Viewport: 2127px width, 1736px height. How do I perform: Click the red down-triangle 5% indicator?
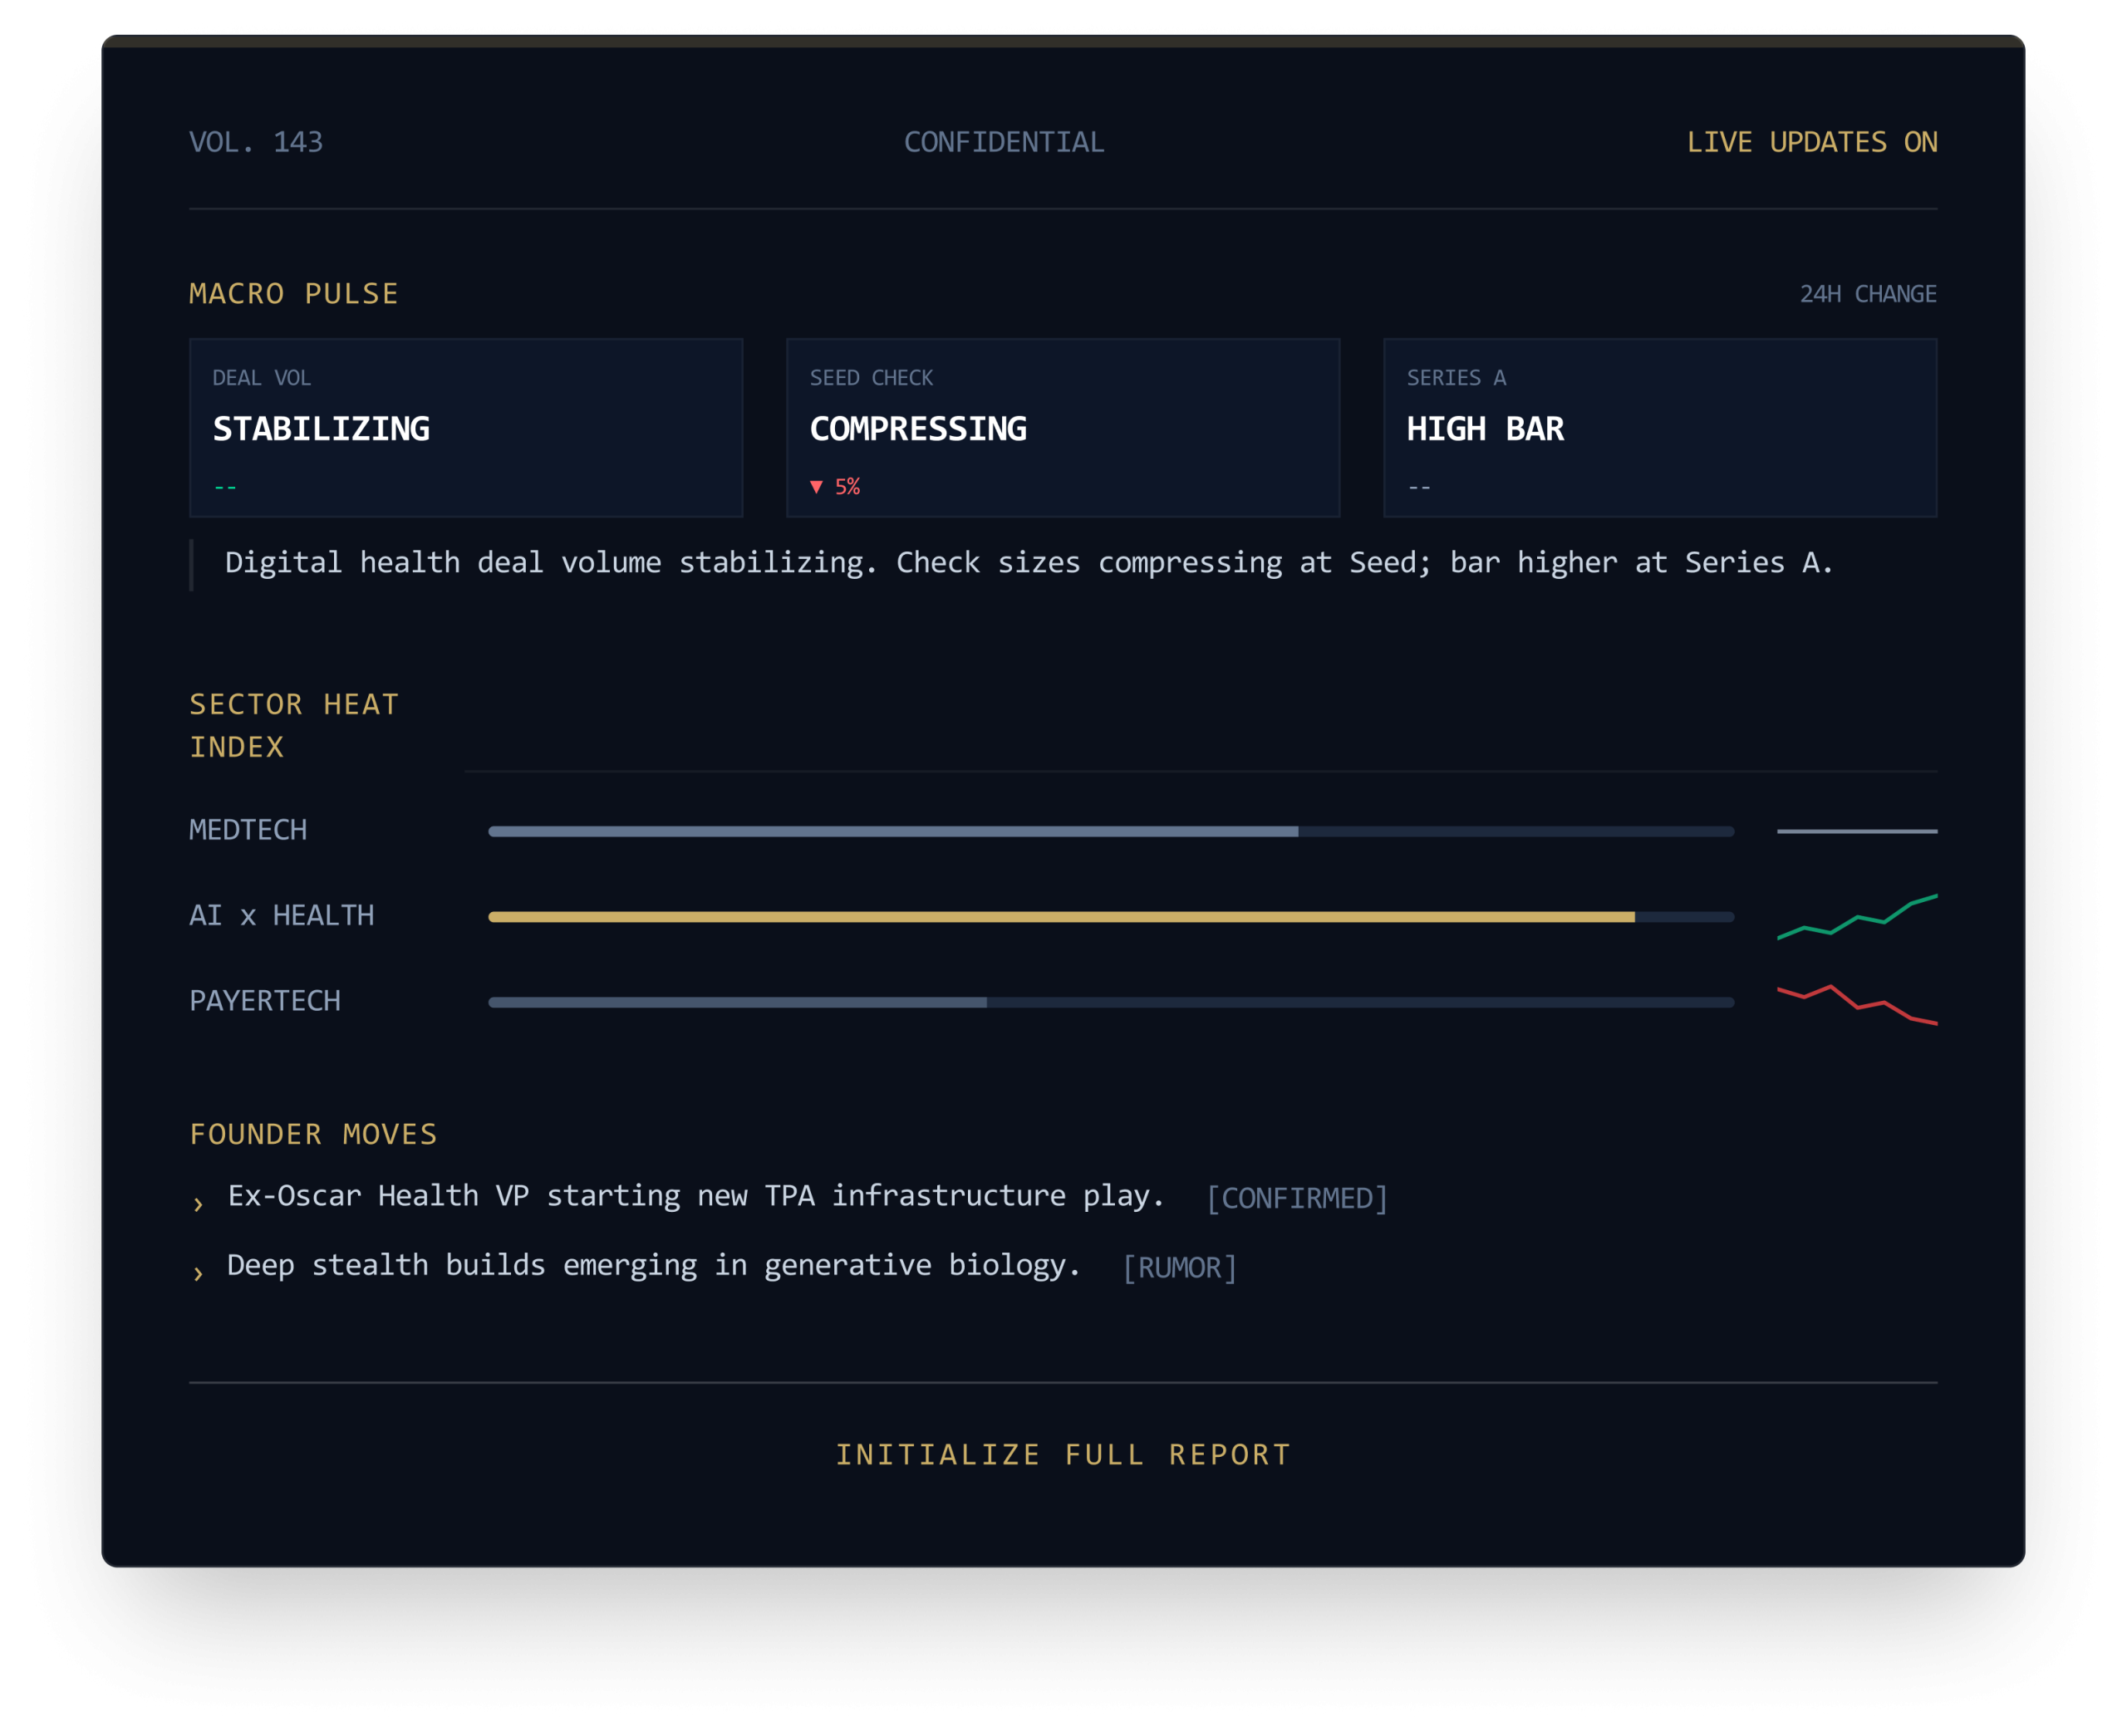835,487
